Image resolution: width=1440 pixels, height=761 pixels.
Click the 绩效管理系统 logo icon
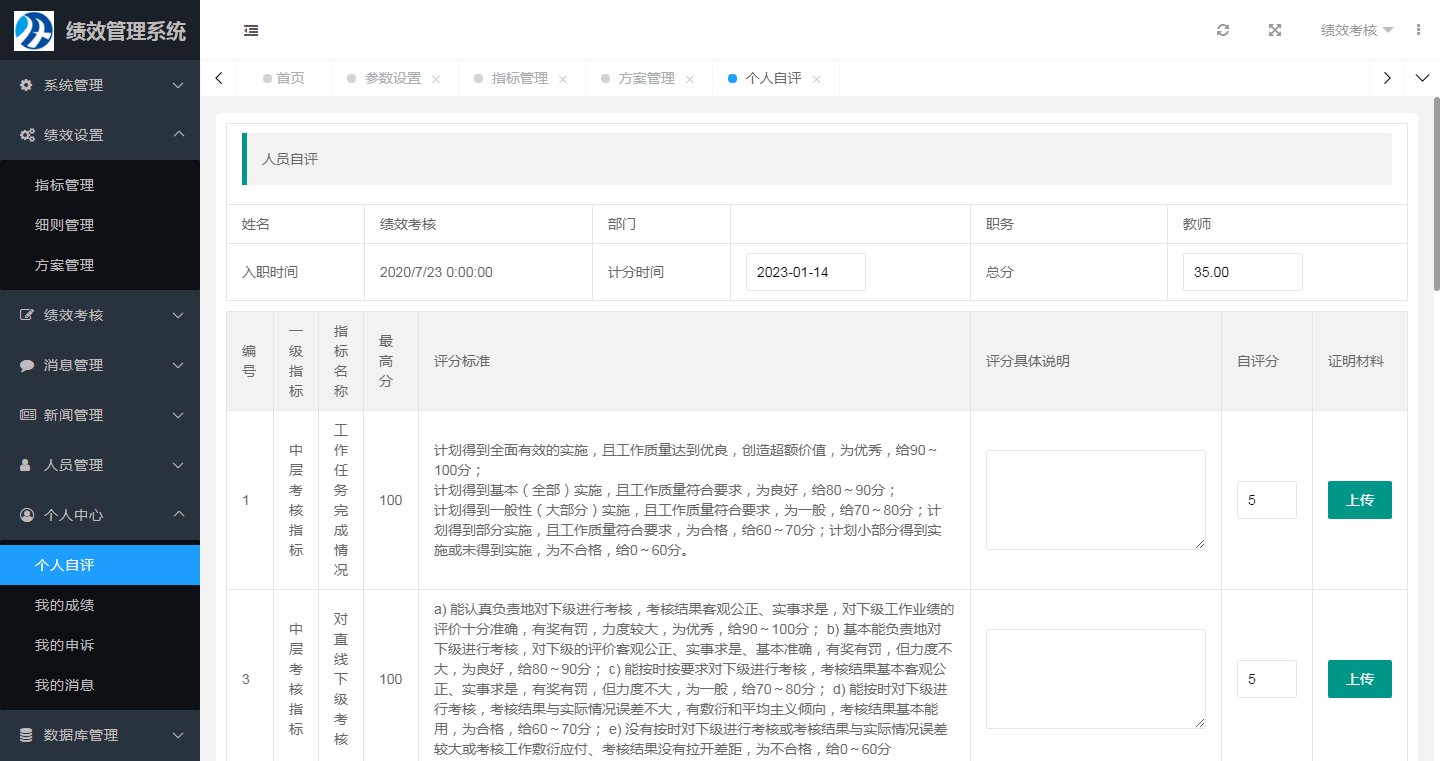coord(33,30)
